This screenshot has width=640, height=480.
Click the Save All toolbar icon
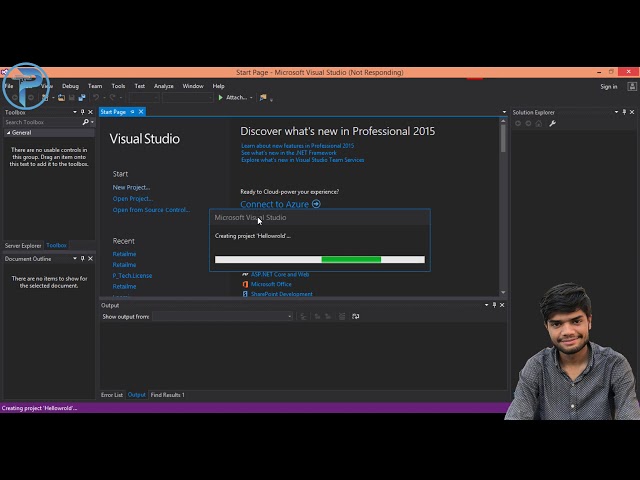82,98
